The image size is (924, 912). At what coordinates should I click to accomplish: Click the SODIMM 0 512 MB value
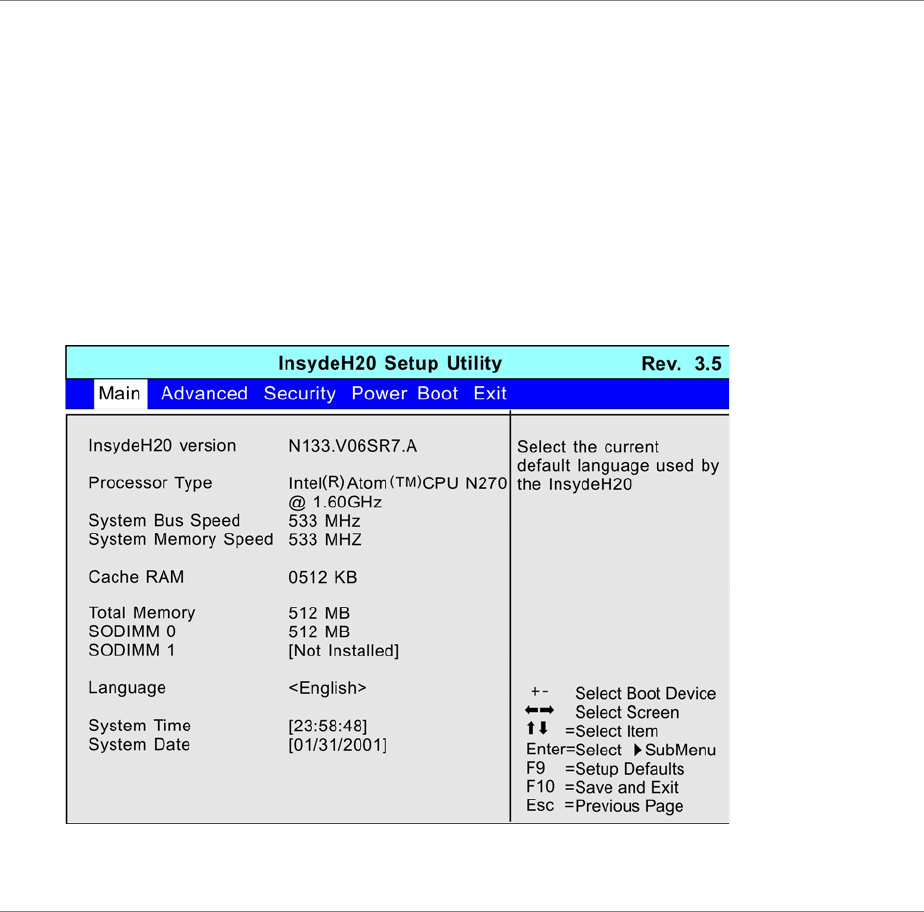[x=319, y=632]
